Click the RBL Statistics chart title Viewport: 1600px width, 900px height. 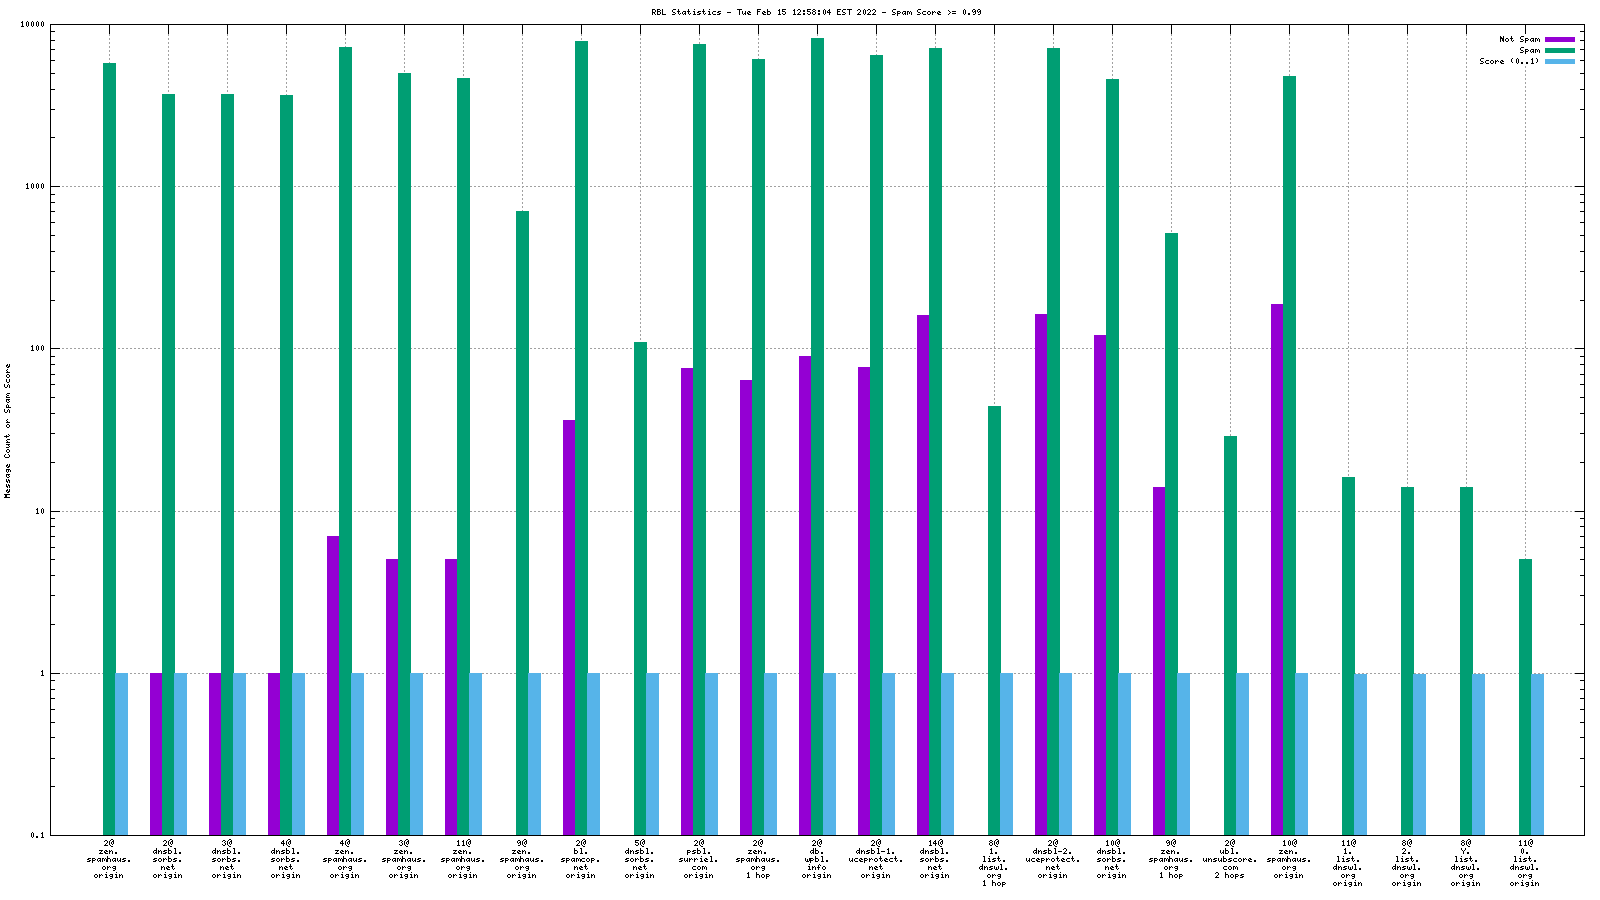click(815, 12)
